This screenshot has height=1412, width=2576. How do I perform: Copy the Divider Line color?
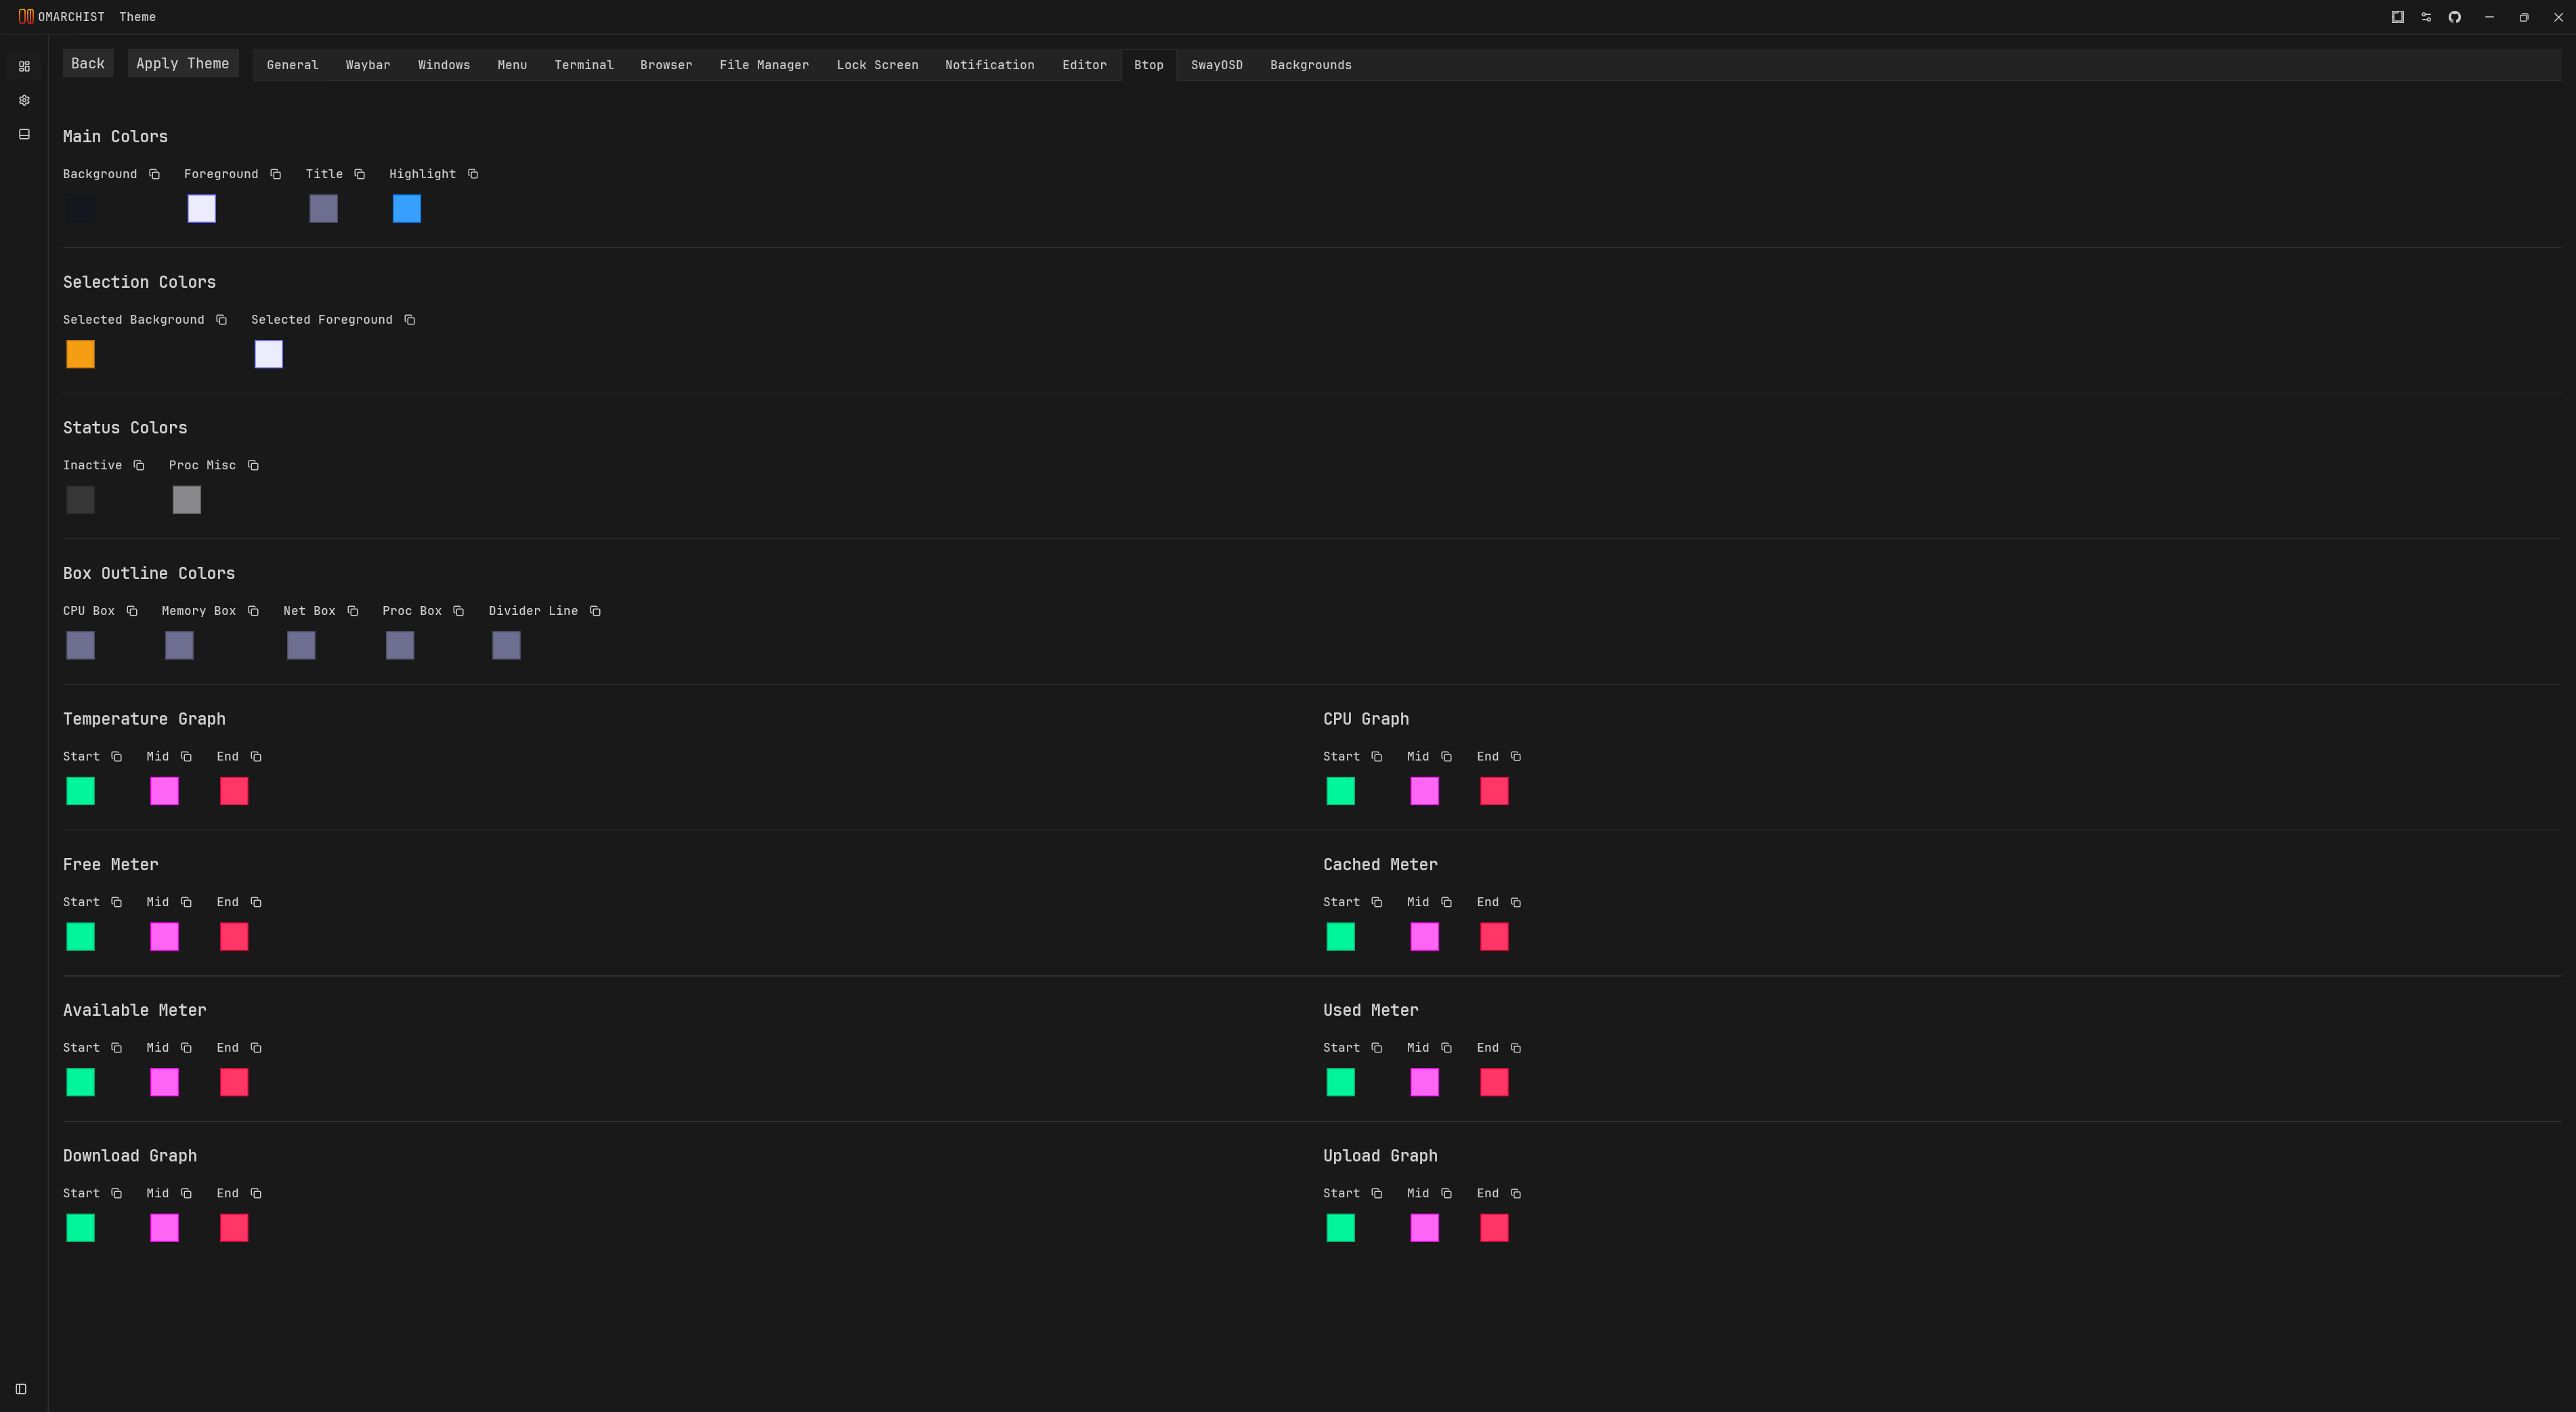pos(595,611)
